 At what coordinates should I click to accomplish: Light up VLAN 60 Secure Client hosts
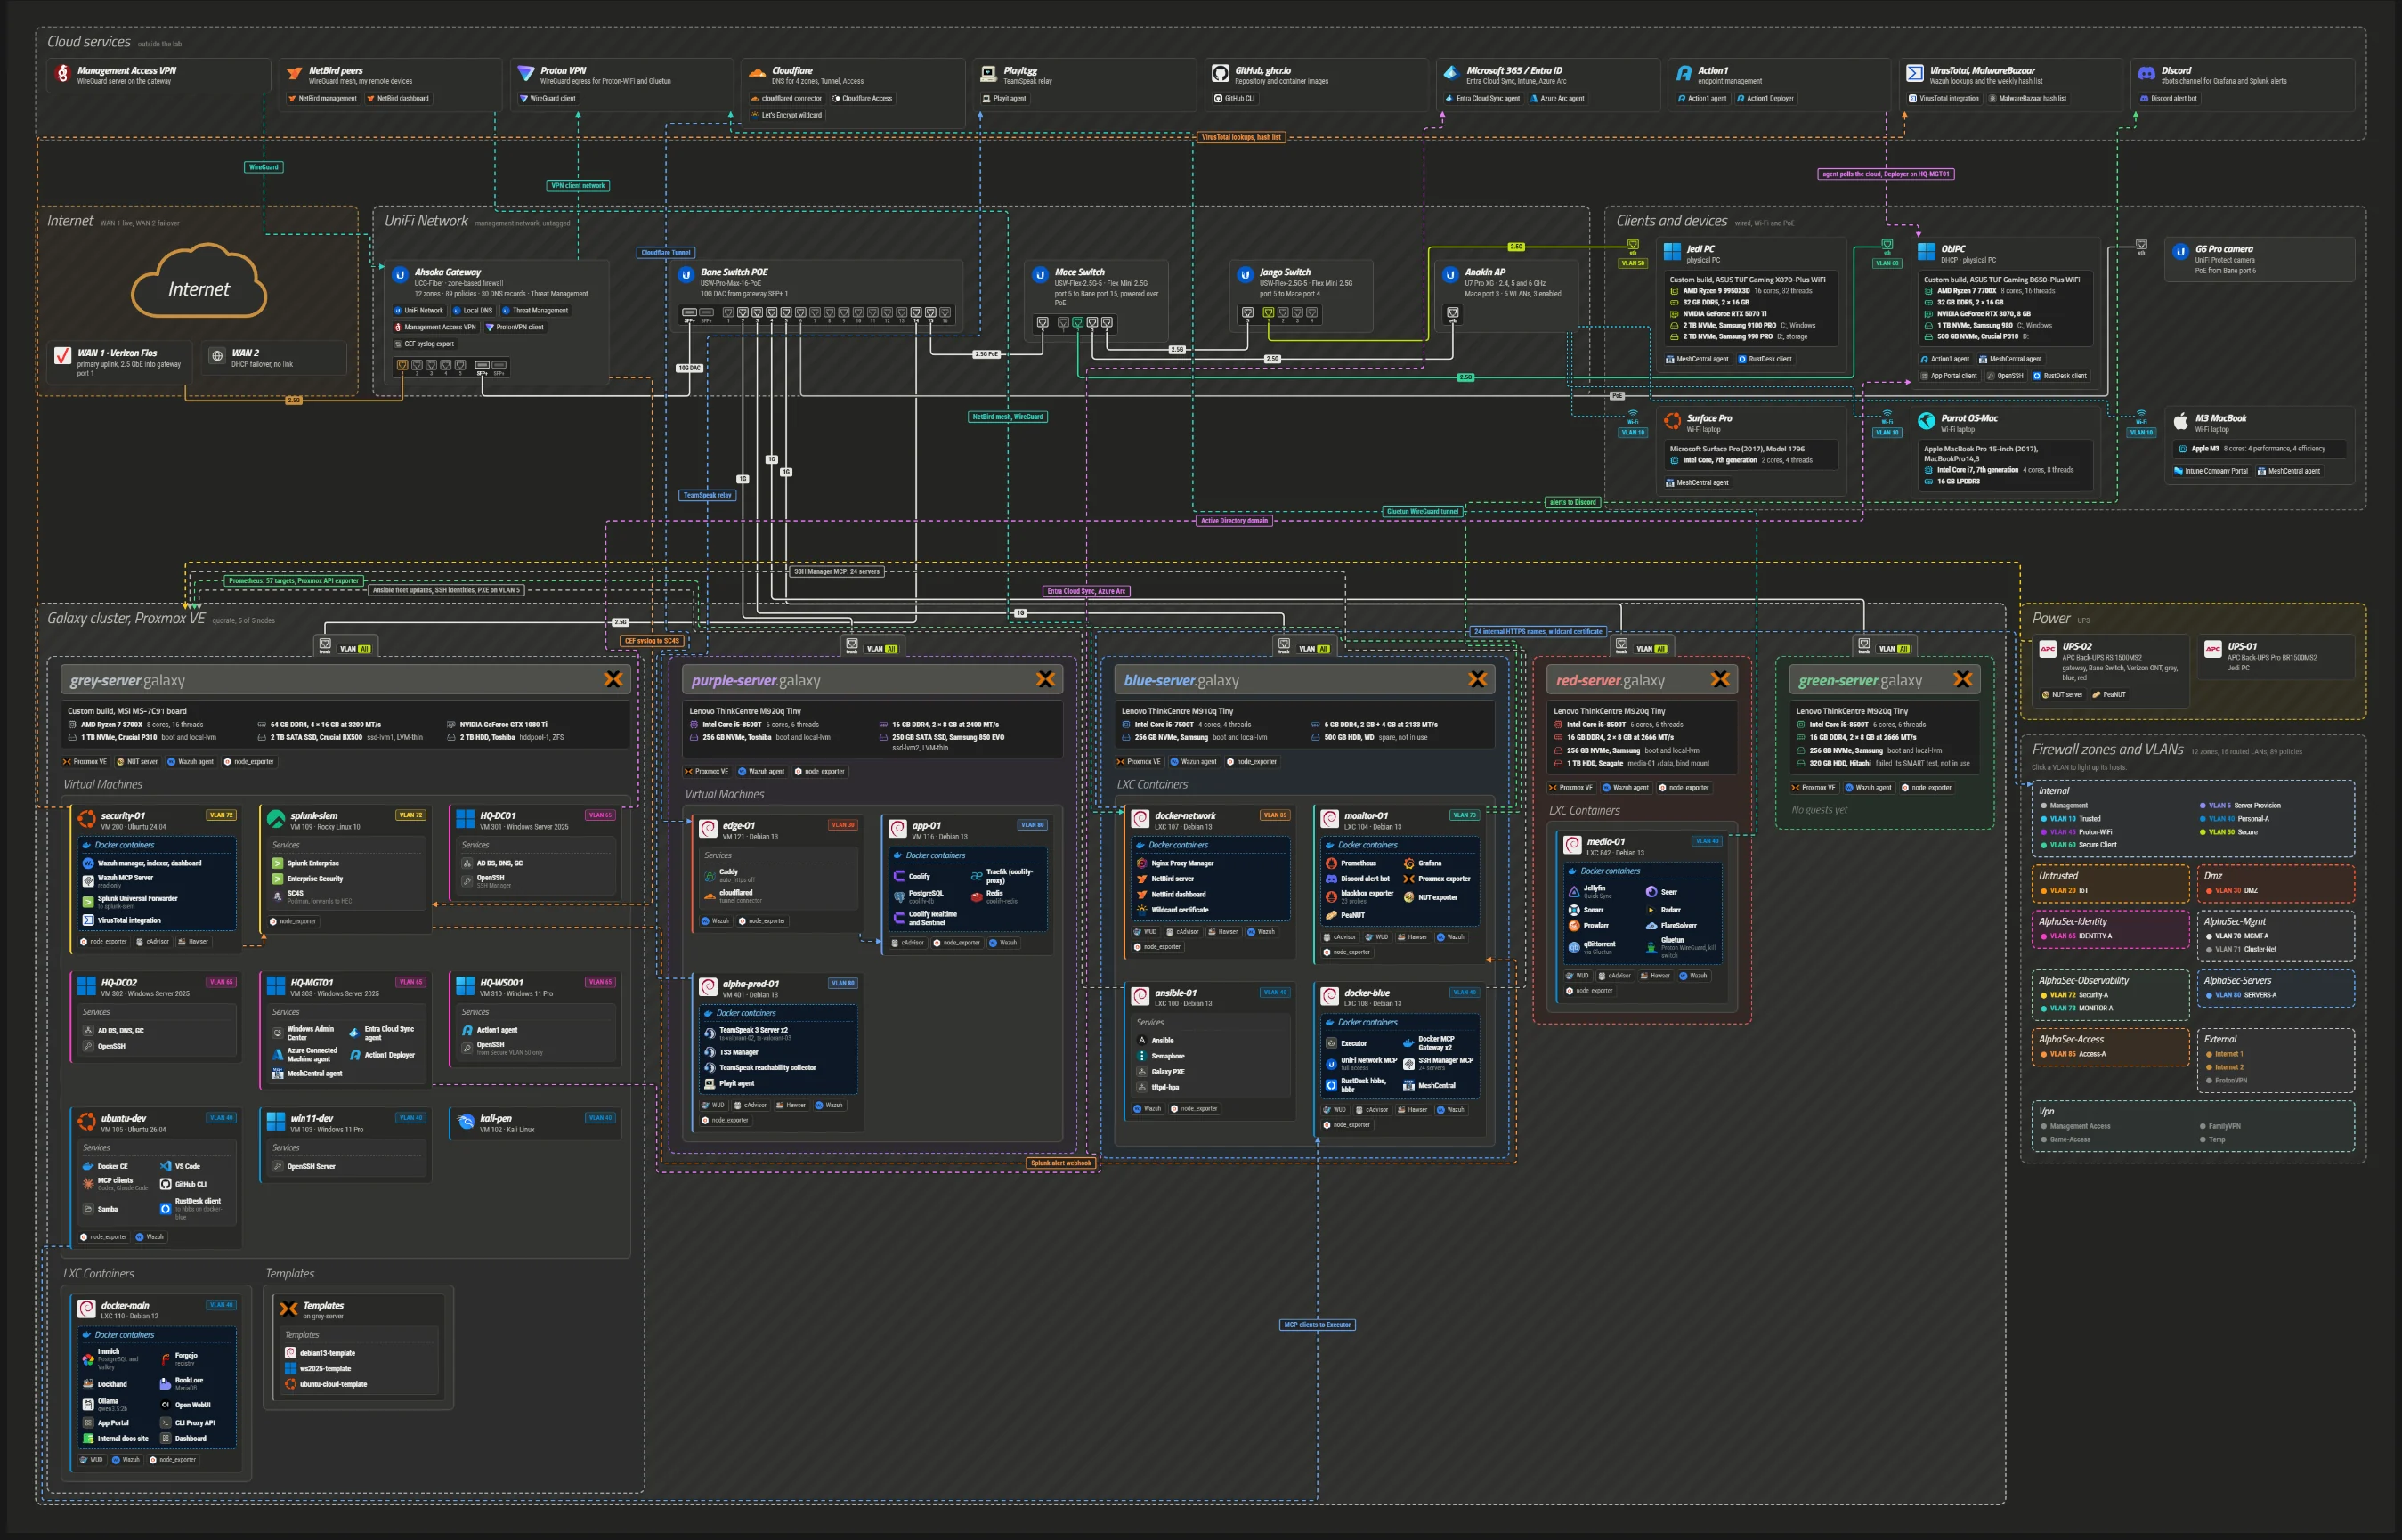2078,845
